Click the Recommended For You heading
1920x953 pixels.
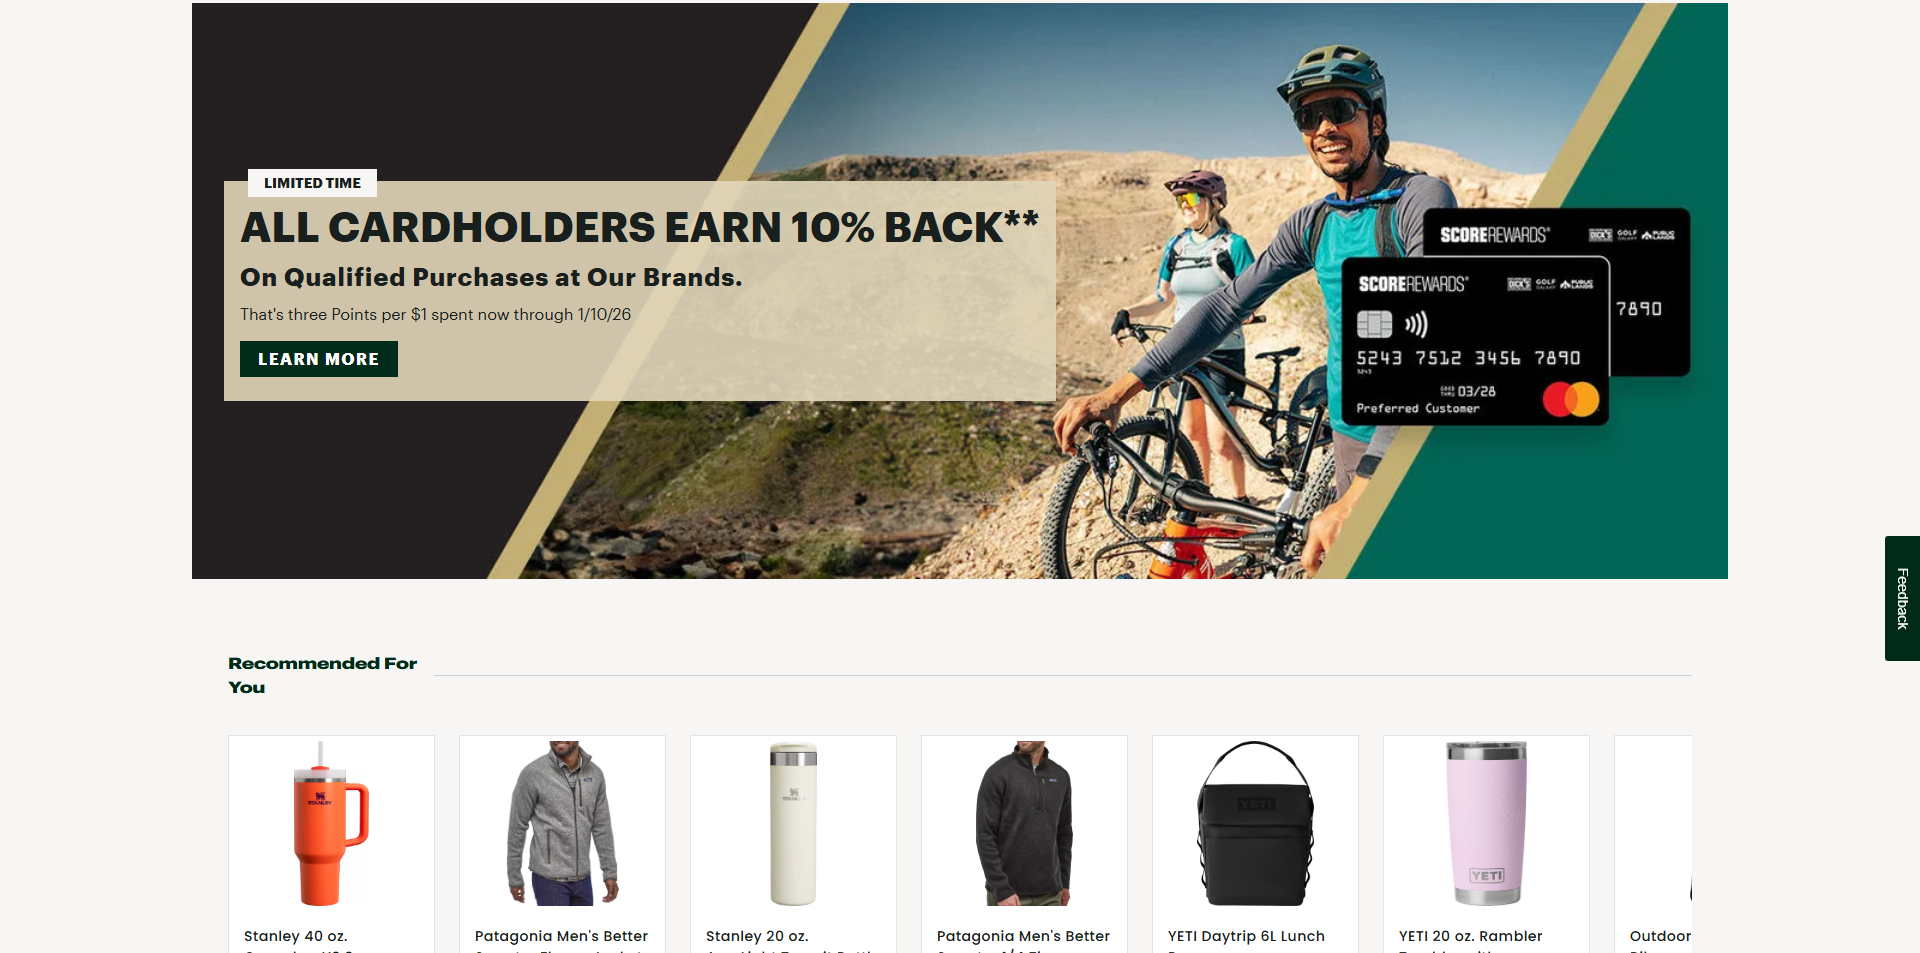pos(322,675)
